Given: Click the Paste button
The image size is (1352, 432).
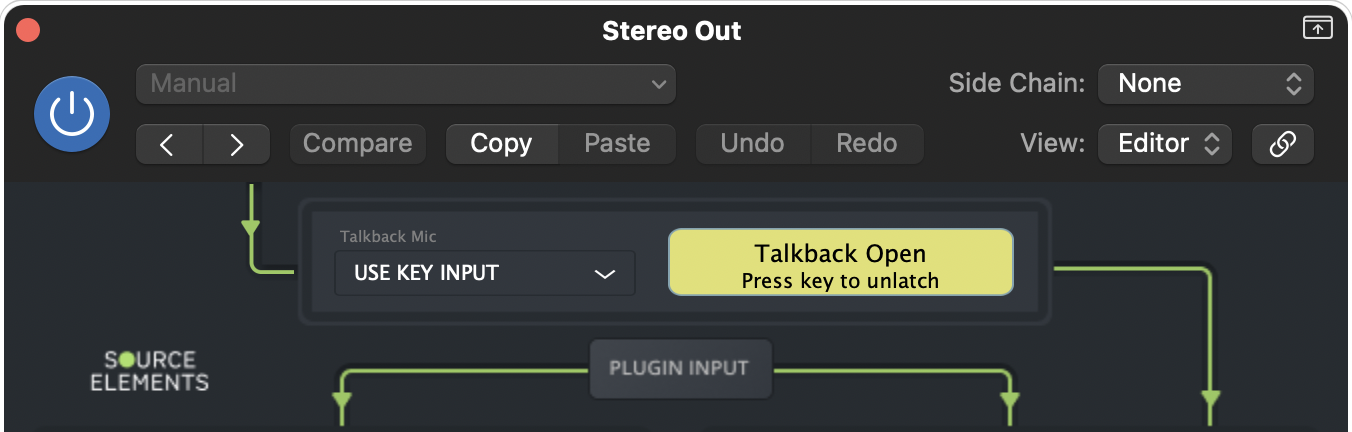Looking at the screenshot, I should click(x=617, y=144).
